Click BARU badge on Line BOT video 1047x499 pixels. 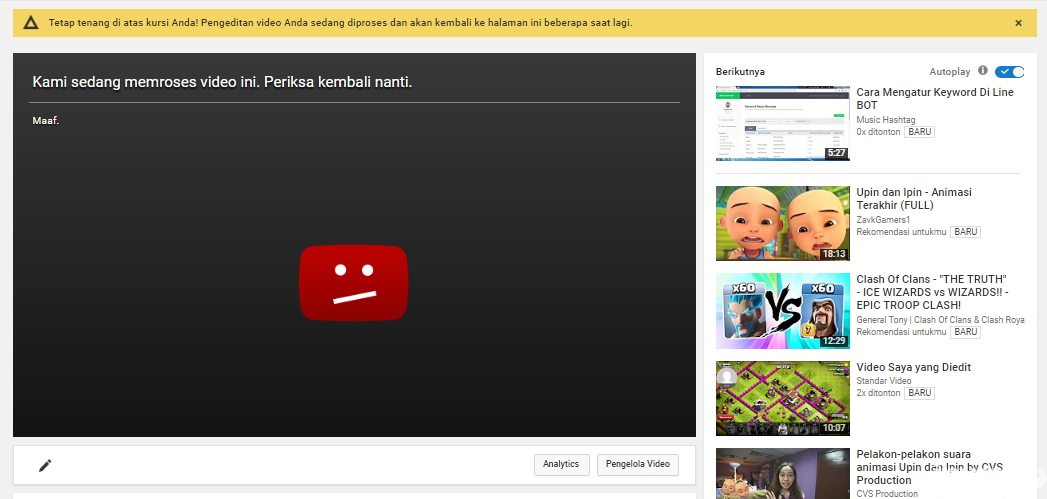click(x=919, y=132)
